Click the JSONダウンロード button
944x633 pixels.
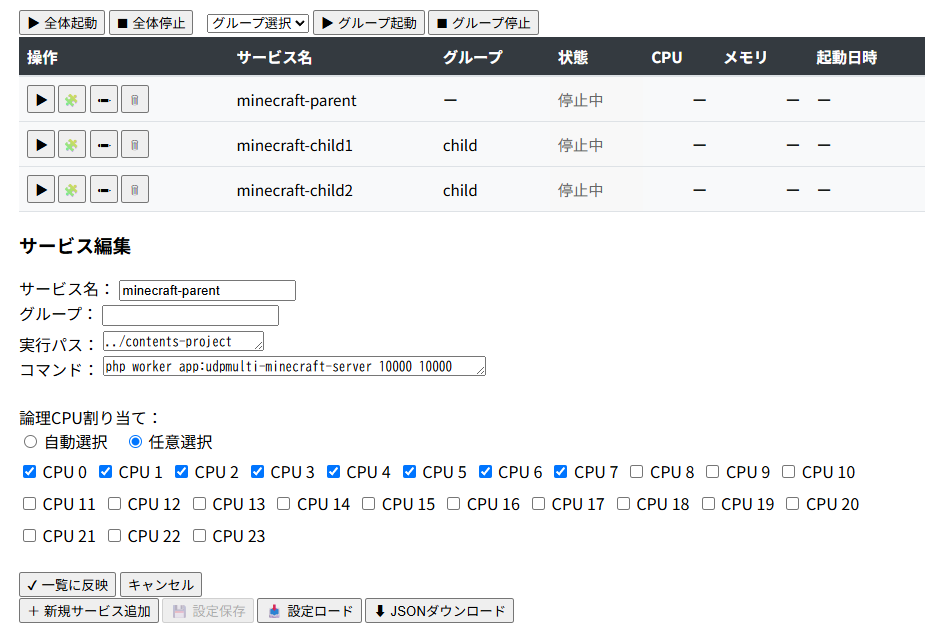(x=439, y=610)
